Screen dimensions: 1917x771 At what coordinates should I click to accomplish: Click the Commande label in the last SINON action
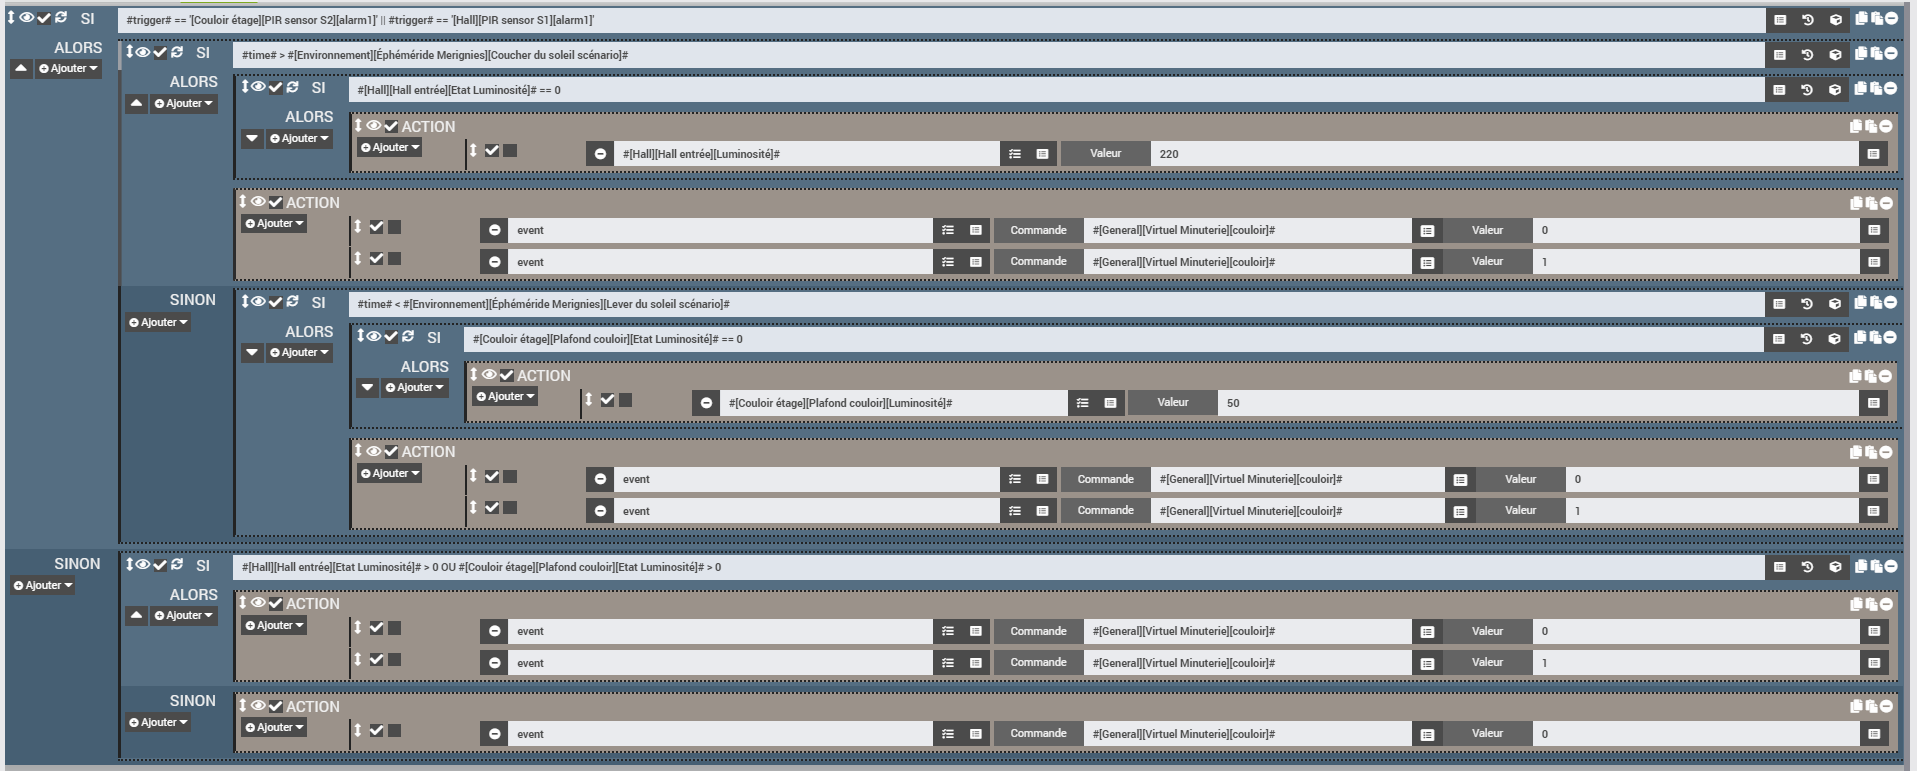pos(1038,734)
